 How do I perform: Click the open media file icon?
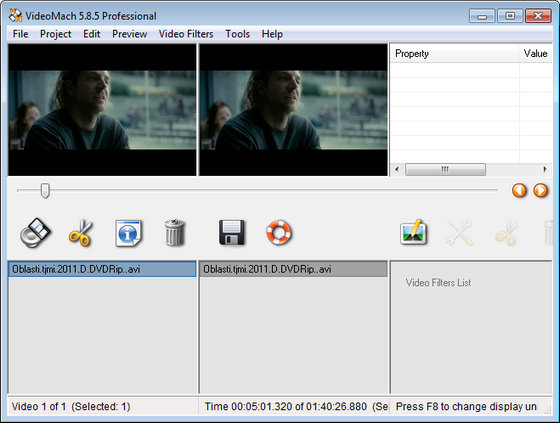click(35, 233)
